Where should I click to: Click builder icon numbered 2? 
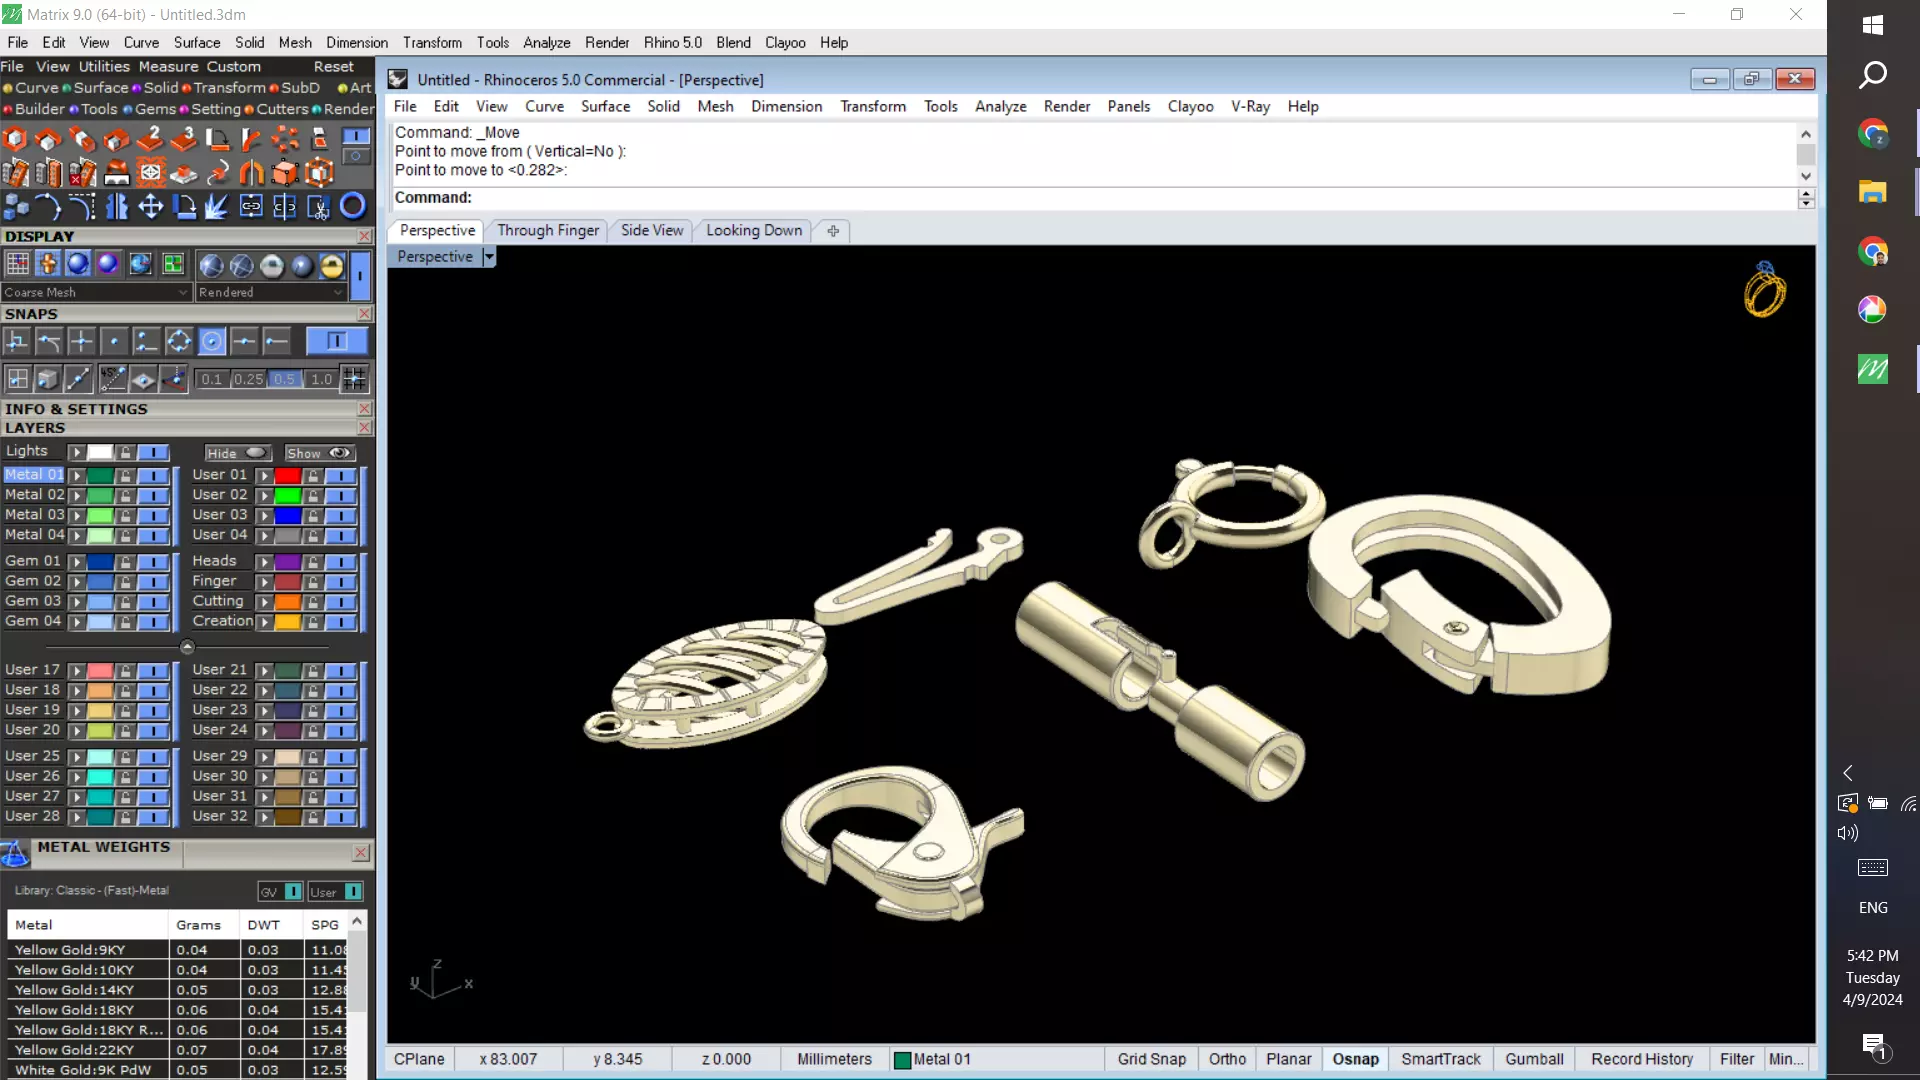(150, 139)
